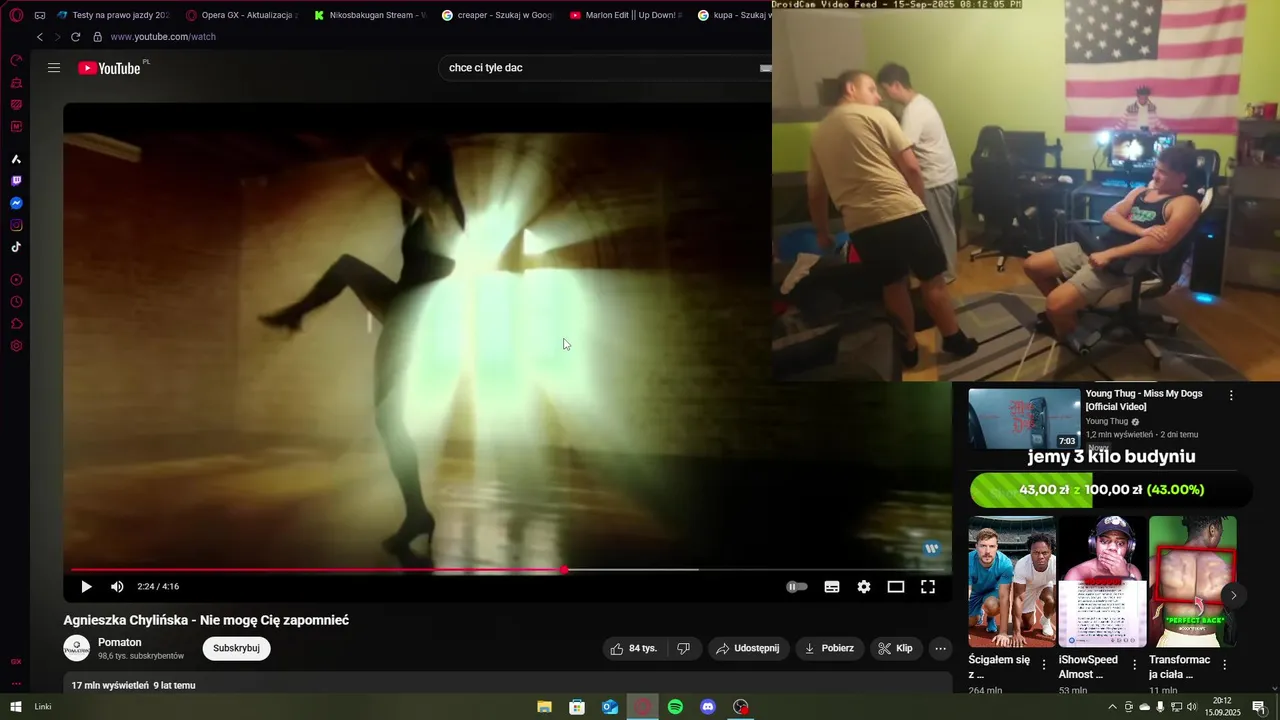Switch to 'kupa - Szukaj' tab

[x=734, y=15]
